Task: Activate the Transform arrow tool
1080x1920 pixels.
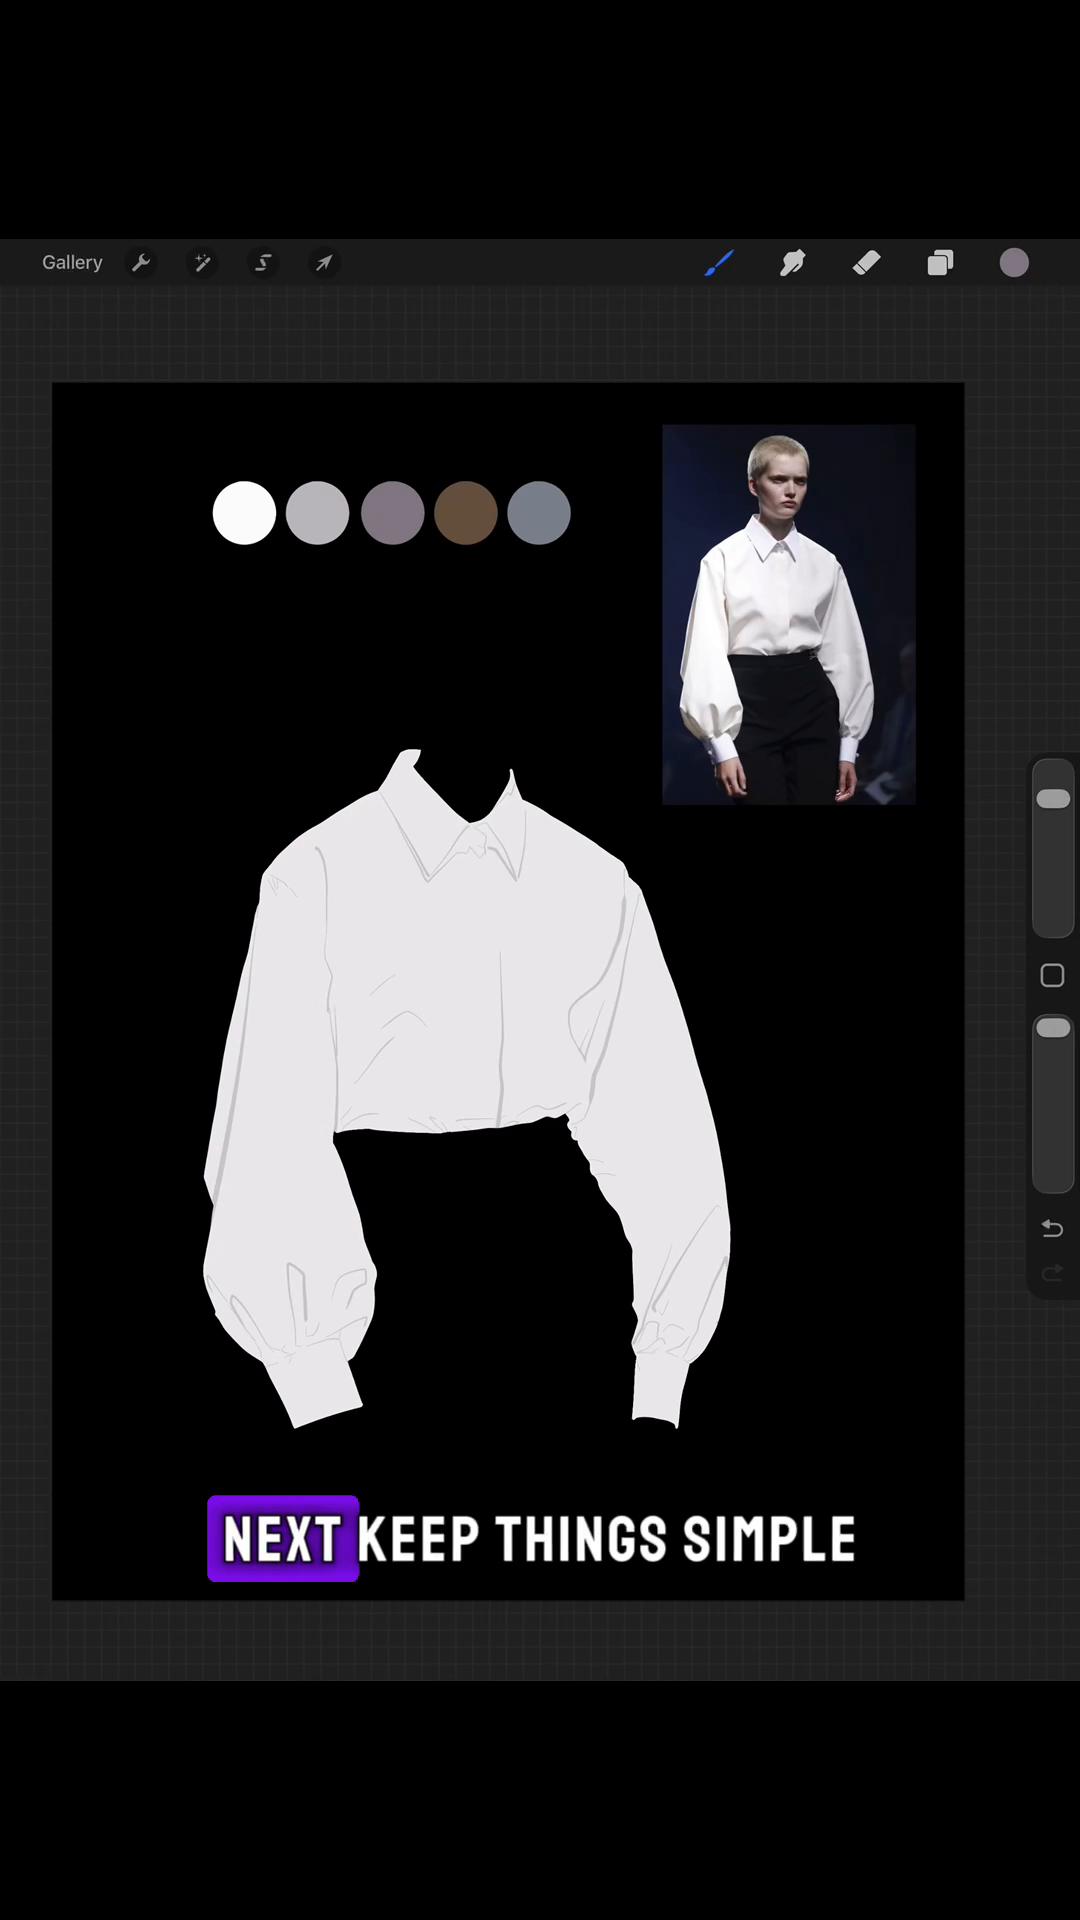Action: click(x=324, y=263)
